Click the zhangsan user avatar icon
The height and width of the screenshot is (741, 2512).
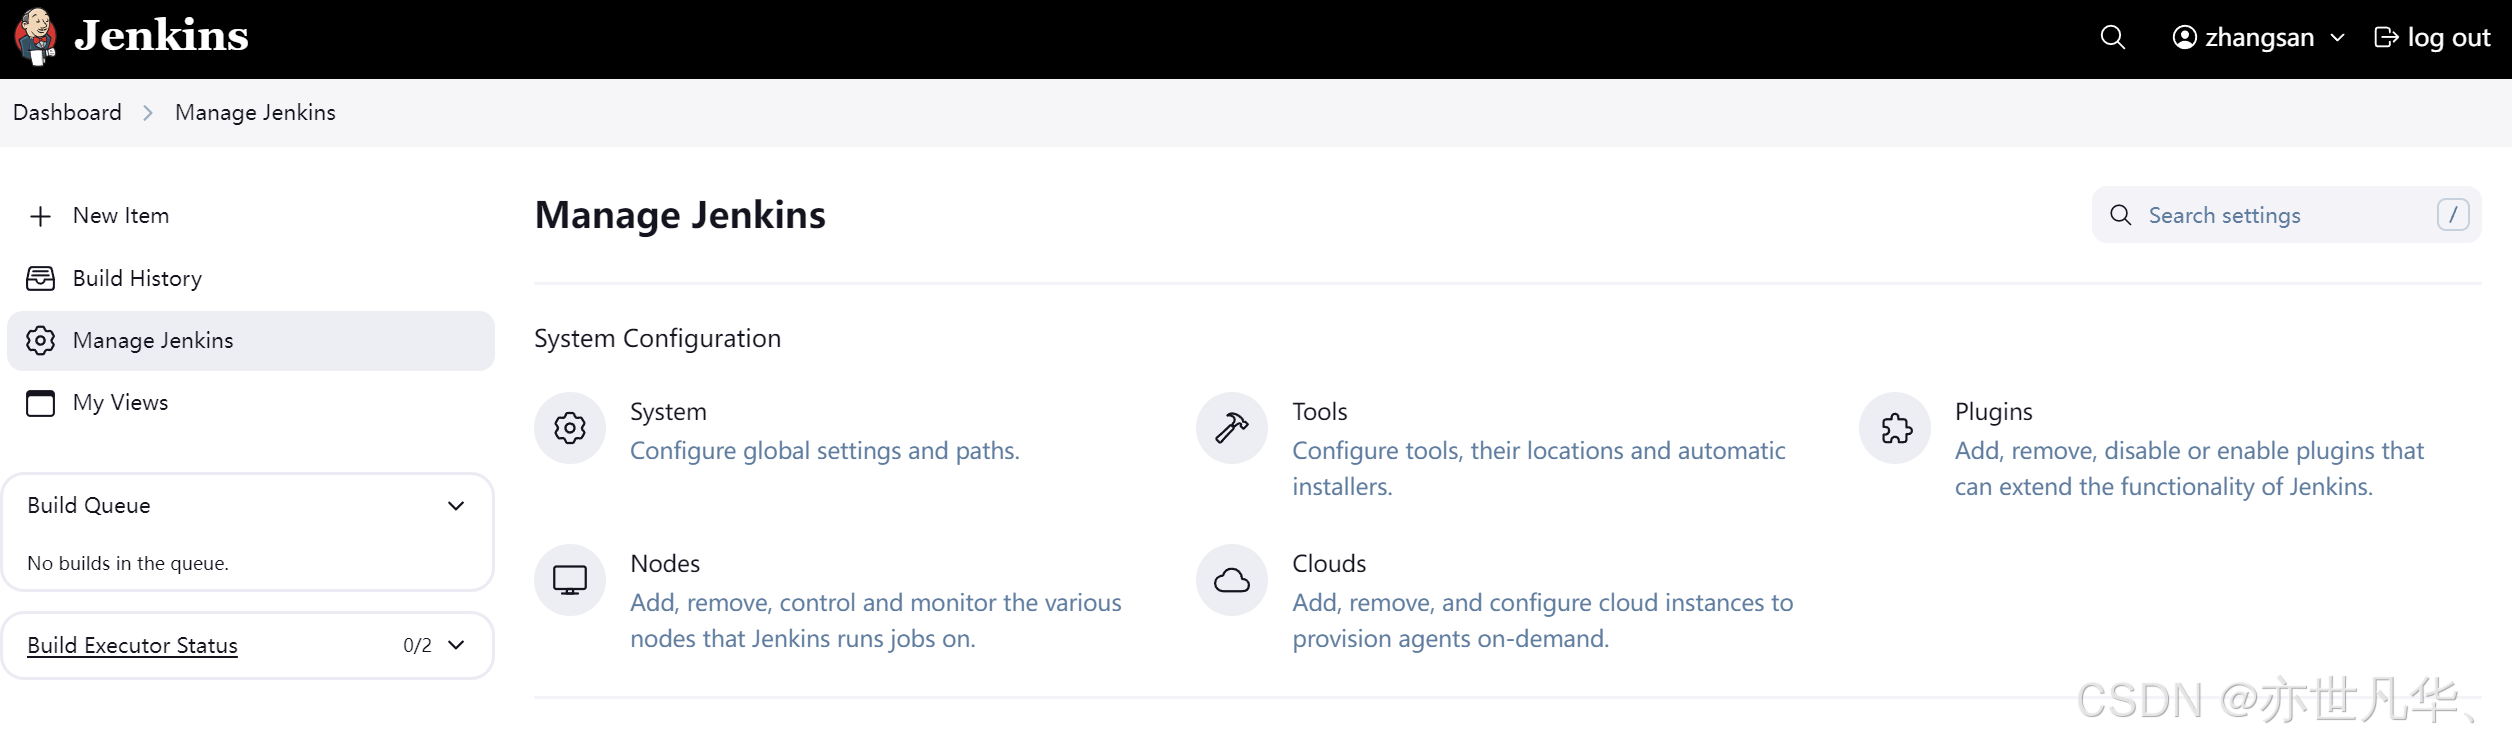[x=2184, y=38]
